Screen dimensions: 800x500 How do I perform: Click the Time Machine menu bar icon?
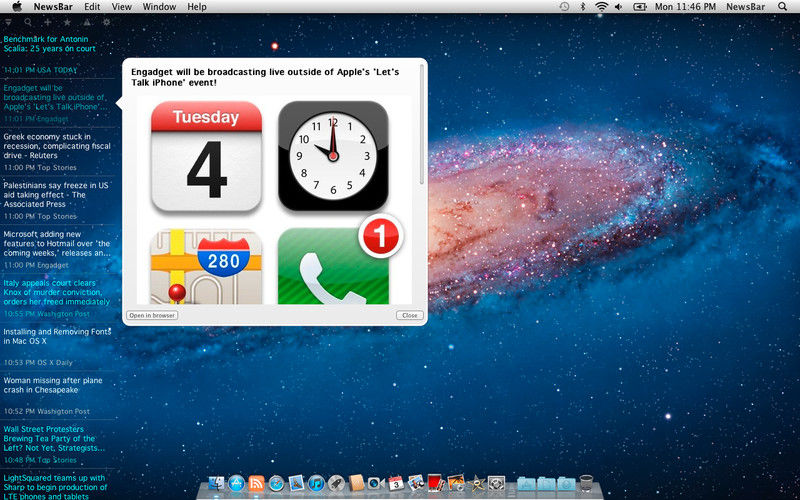click(x=564, y=7)
